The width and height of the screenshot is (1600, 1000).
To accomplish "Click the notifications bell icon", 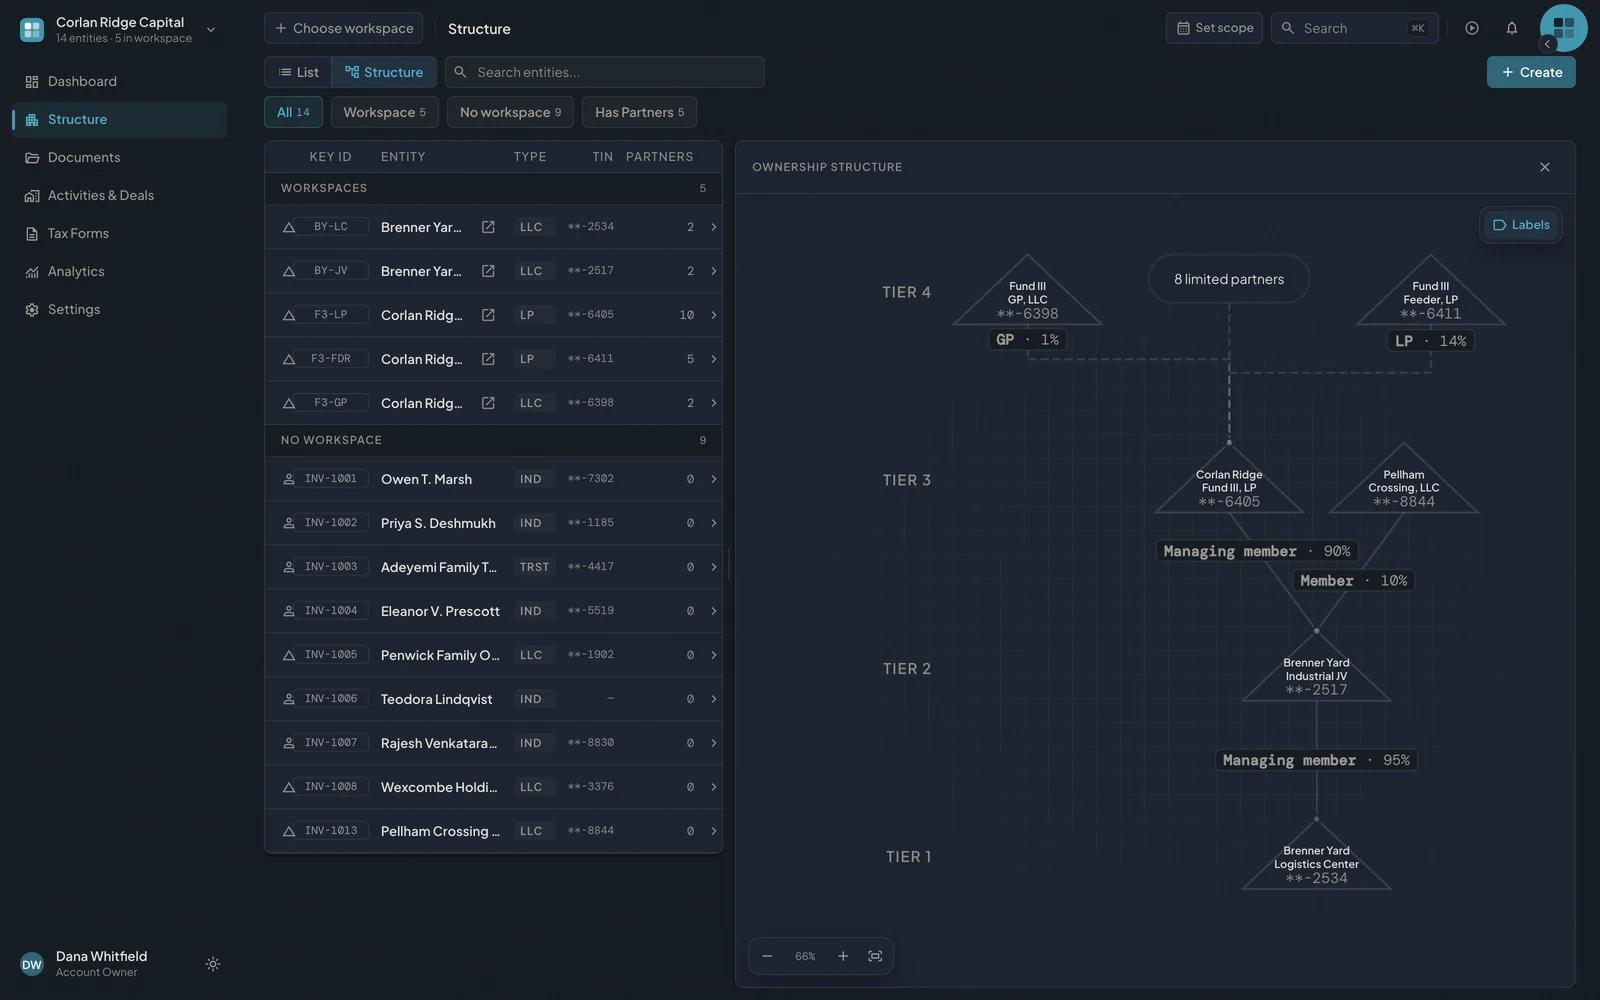I will click(x=1512, y=28).
